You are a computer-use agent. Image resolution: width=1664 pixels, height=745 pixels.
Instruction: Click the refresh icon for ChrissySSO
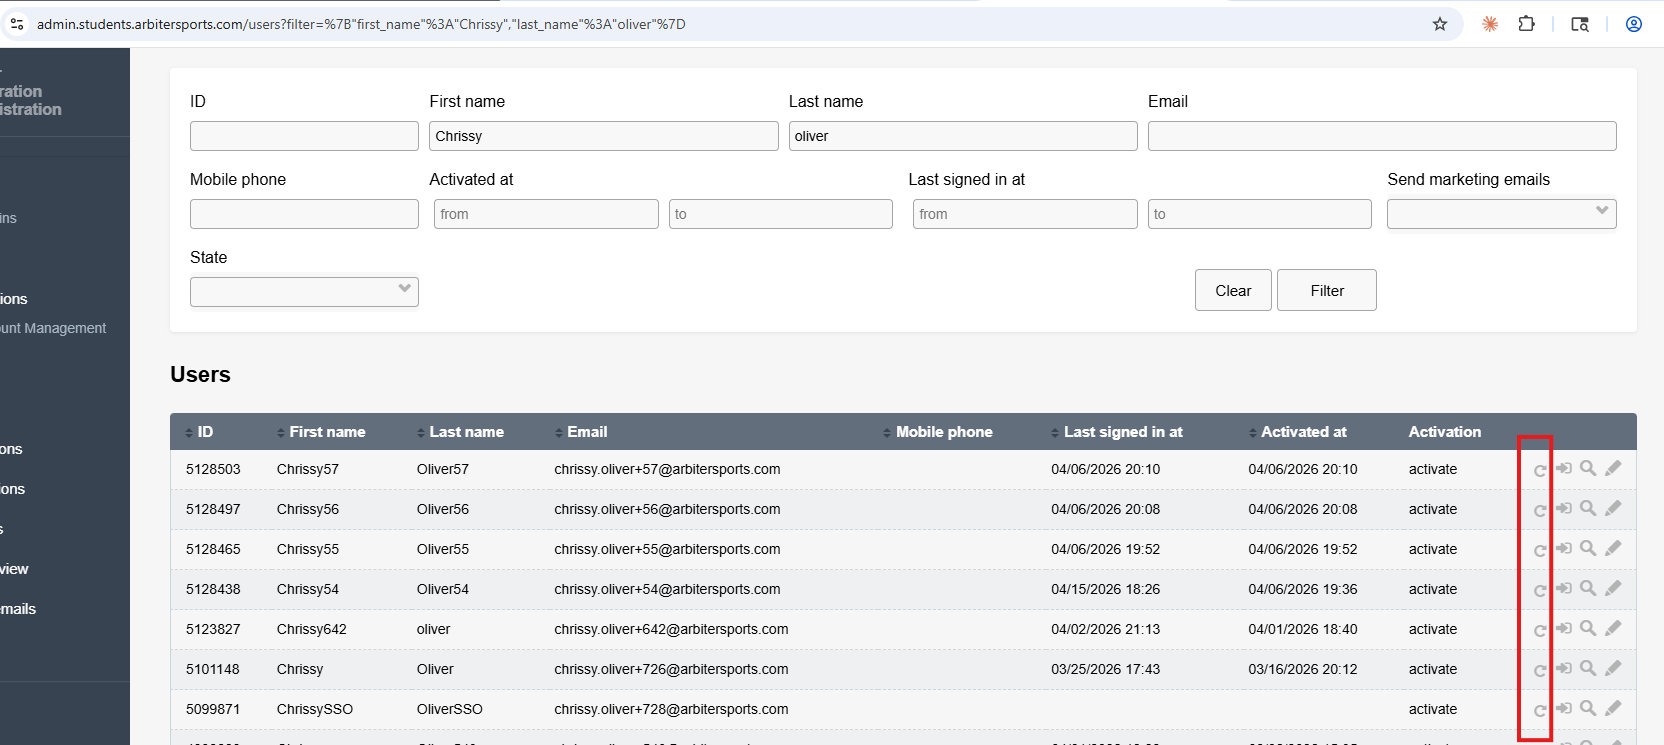coord(1540,710)
